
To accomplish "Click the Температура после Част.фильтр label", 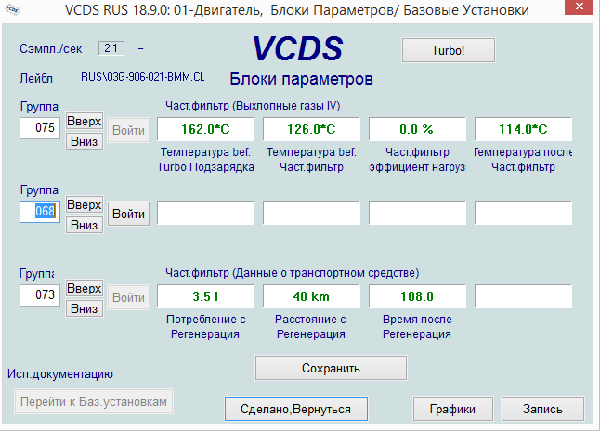I will (523, 160).
